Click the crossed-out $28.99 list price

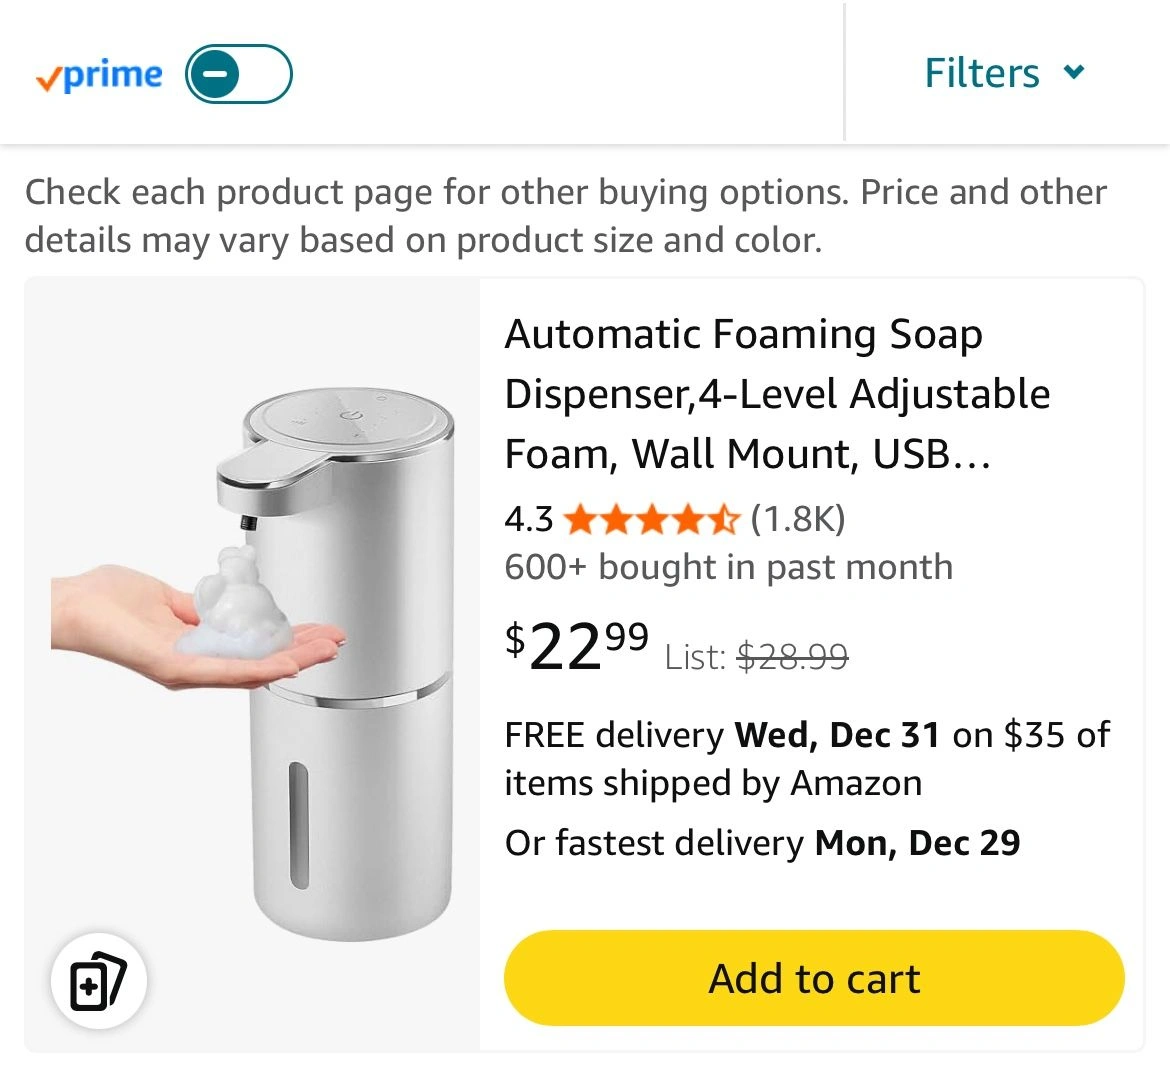point(792,657)
